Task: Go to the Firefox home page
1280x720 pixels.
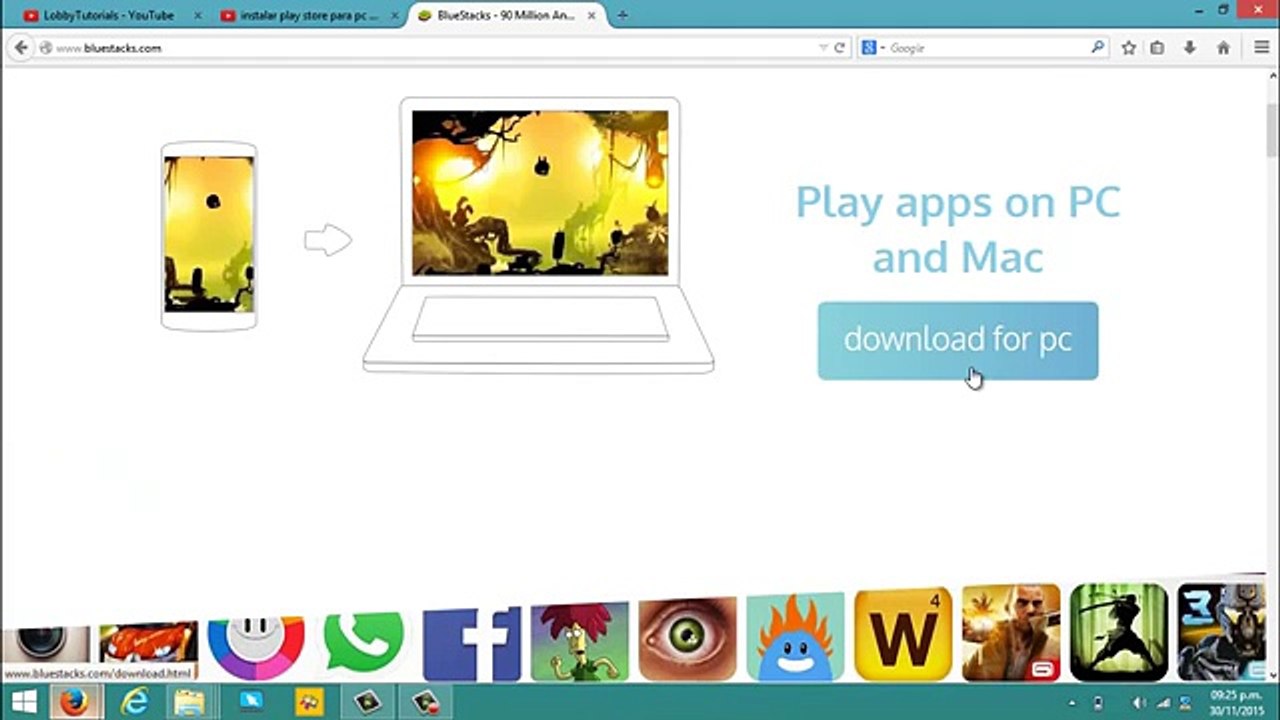Action: click(x=1223, y=47)
